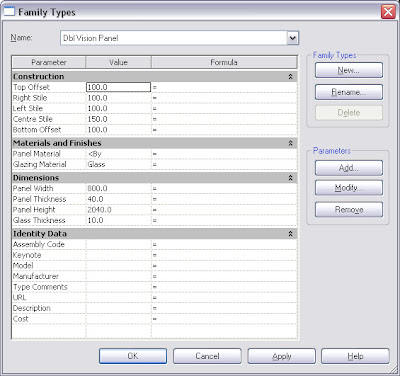Select the Centre Stile value 150.0
The height and width of the screenshot is (376, 400).
(118, 119)
